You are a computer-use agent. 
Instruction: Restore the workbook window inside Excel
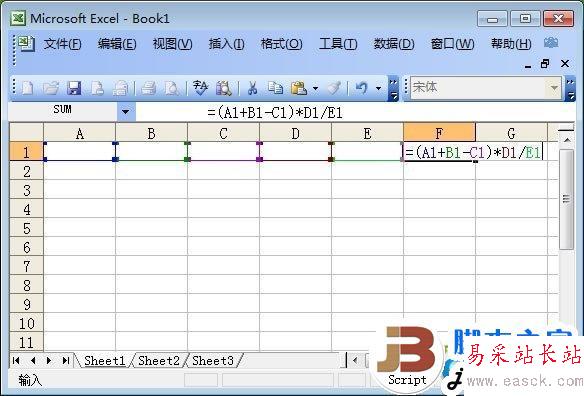(x=545, y=64)
